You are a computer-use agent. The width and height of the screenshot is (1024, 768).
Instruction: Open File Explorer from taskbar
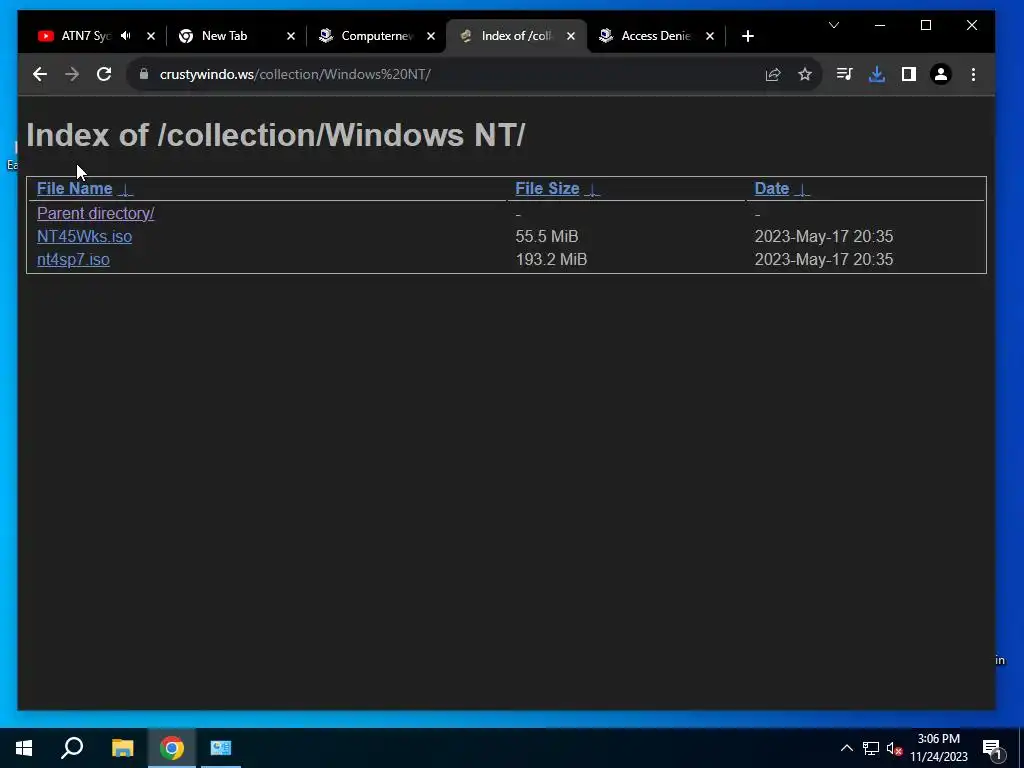point(122,748)
